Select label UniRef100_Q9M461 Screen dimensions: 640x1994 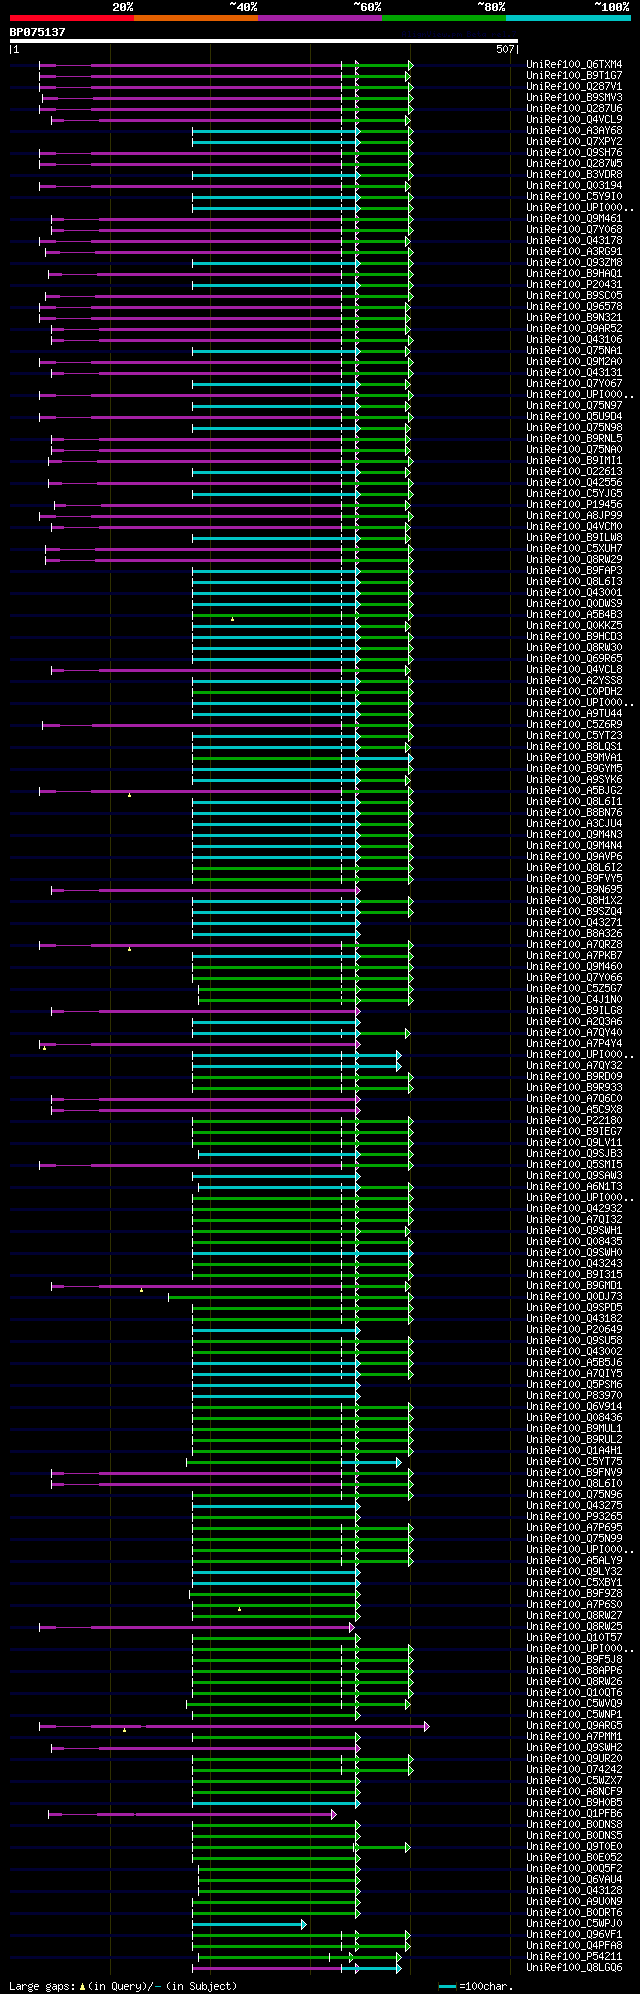click(574, 219)
